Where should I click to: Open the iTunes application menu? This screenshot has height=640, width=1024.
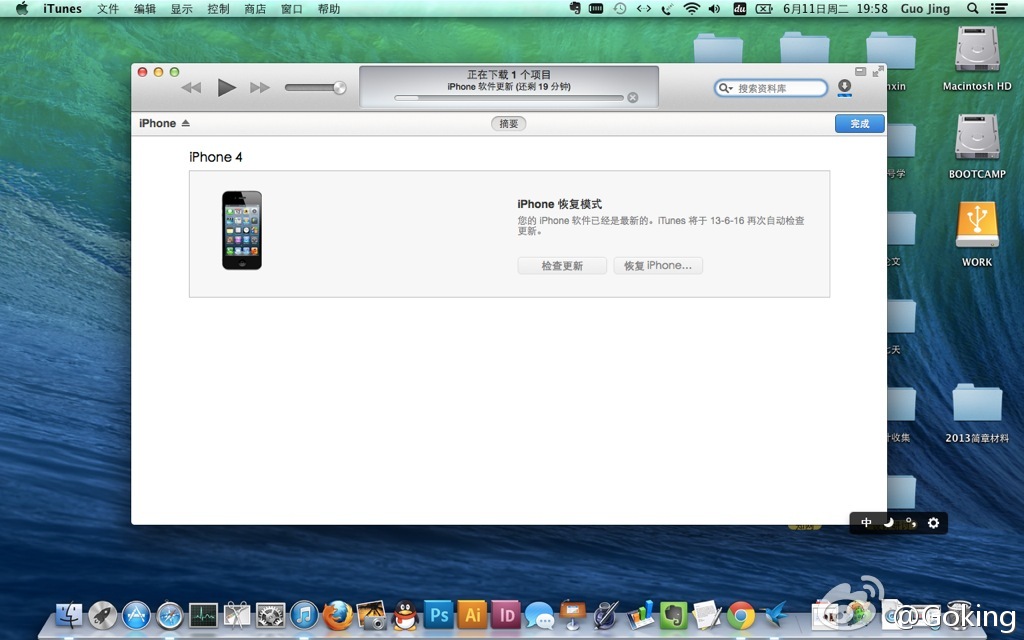coord(63,8)
